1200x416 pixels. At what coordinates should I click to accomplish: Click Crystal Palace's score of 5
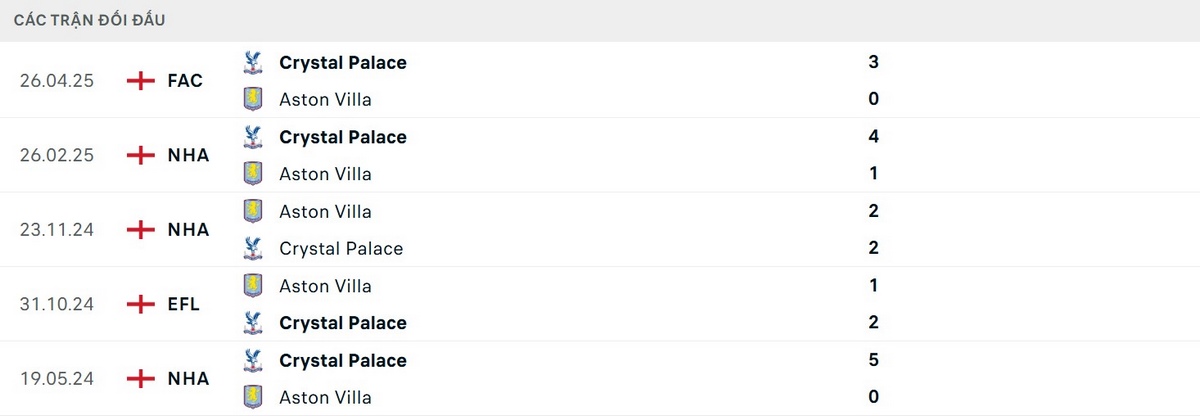874,360
